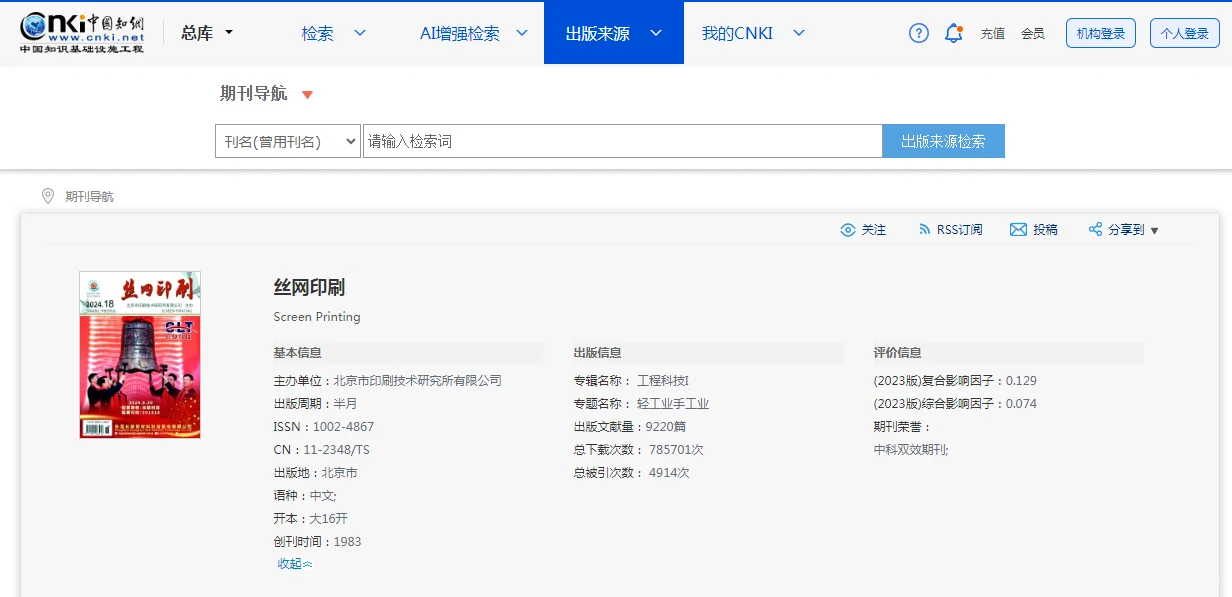Collapse details via the 收起 link

[294, 563]
